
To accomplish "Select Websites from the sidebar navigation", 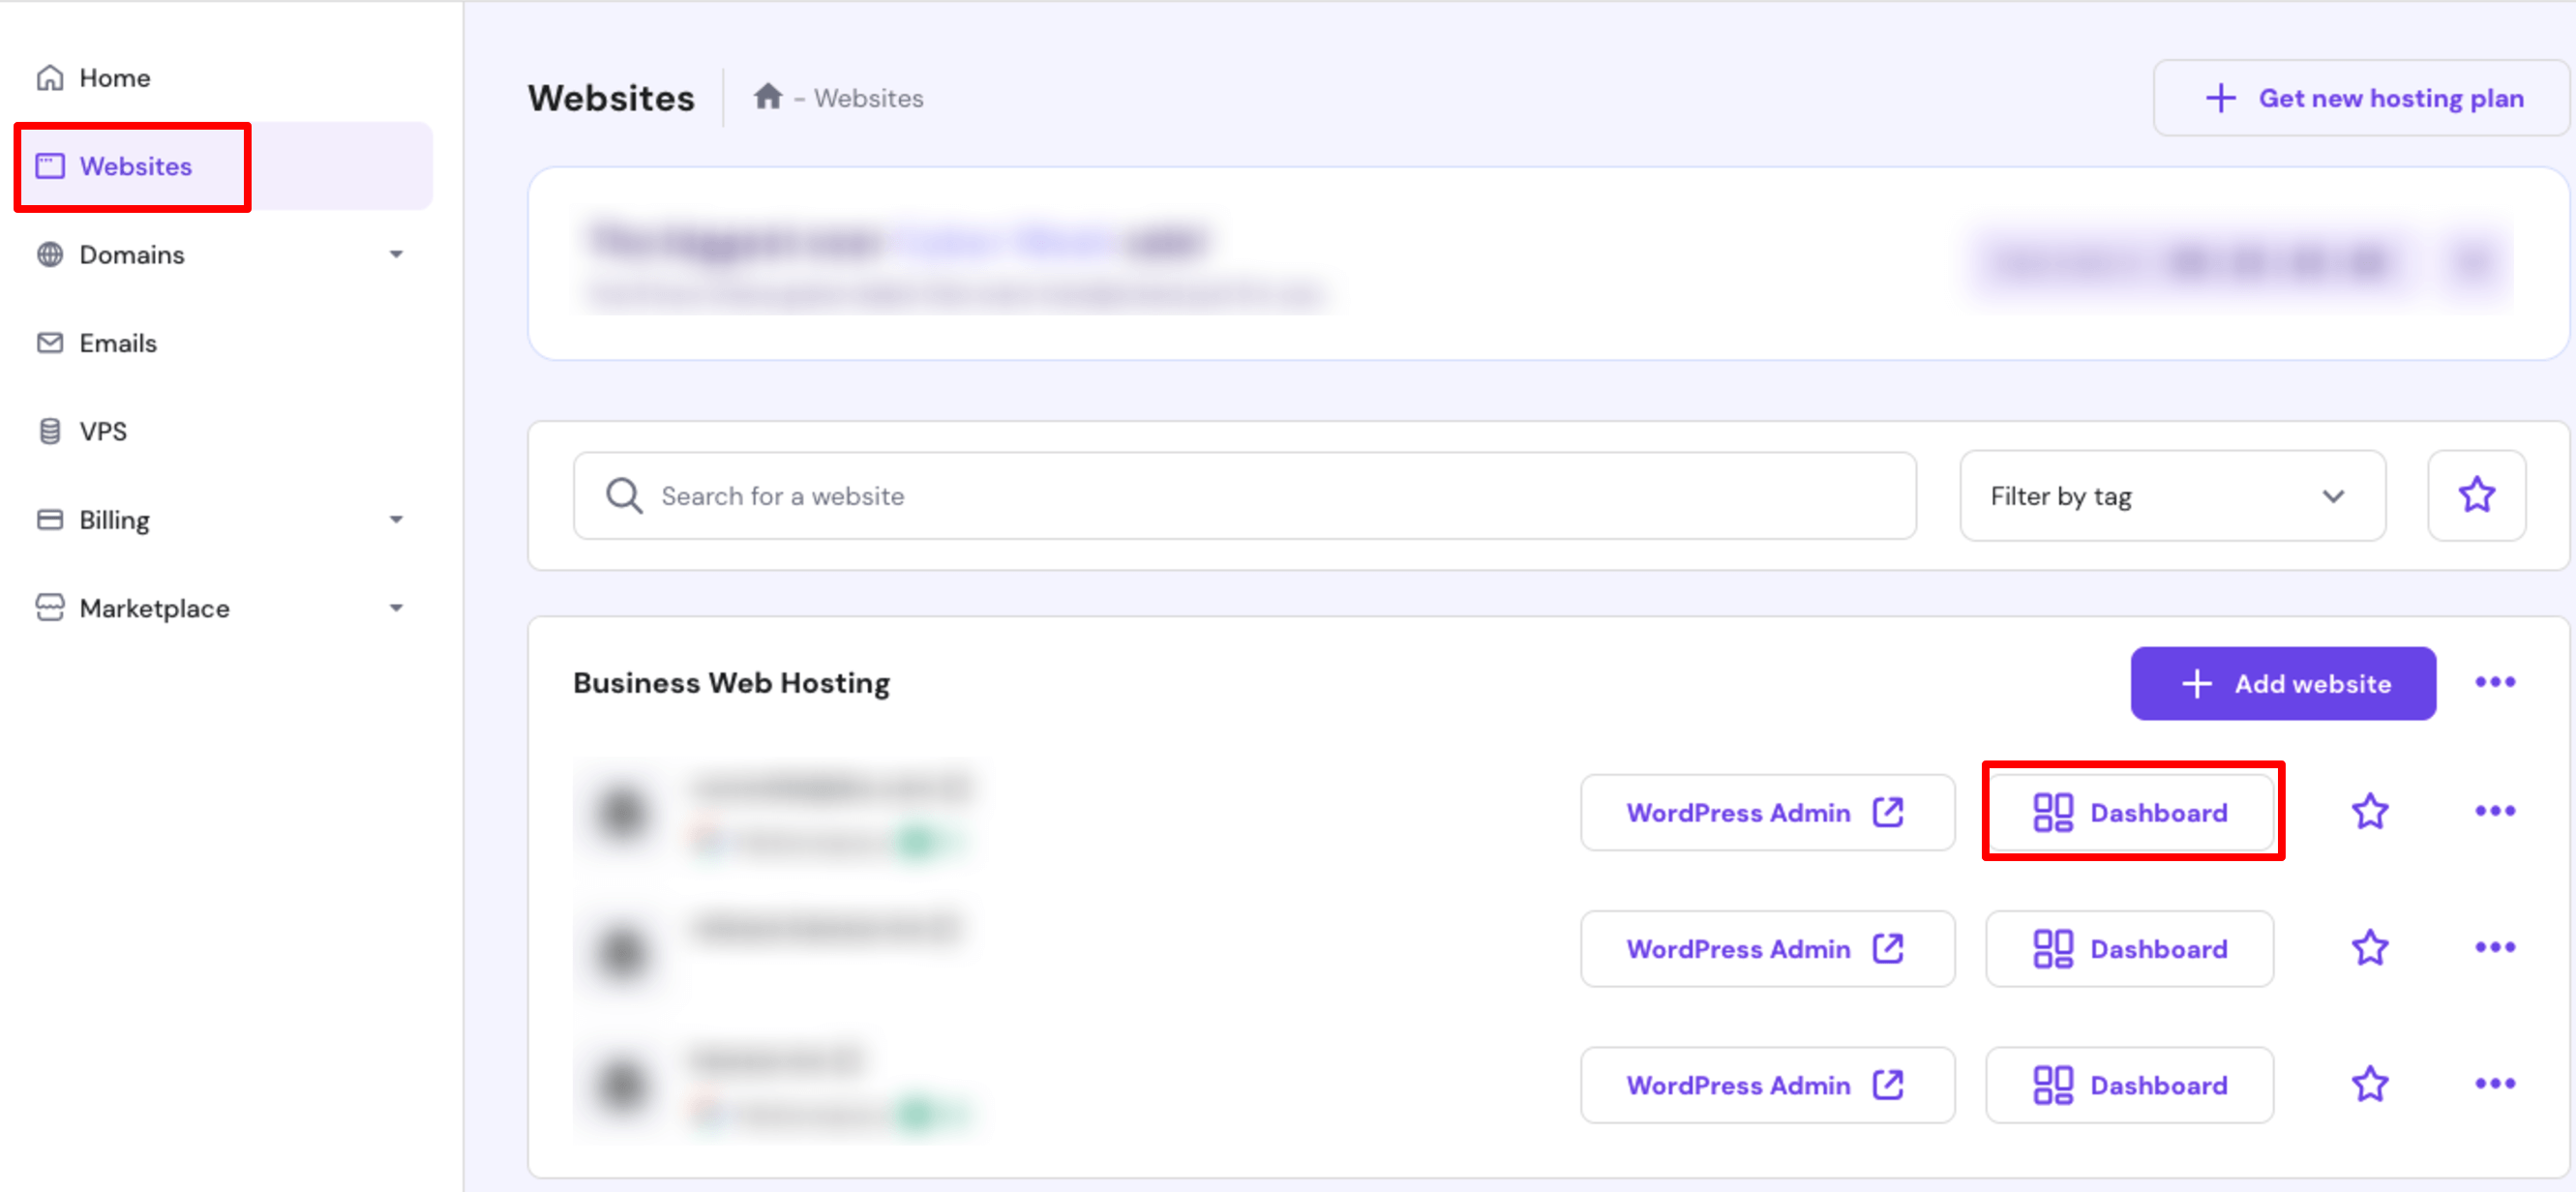I will (135, 164).
